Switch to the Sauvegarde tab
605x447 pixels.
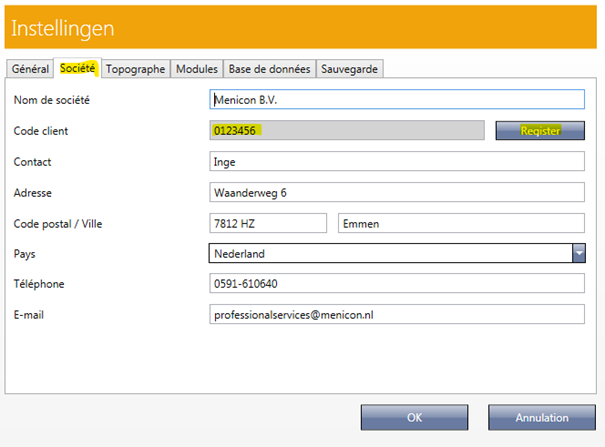350,69
